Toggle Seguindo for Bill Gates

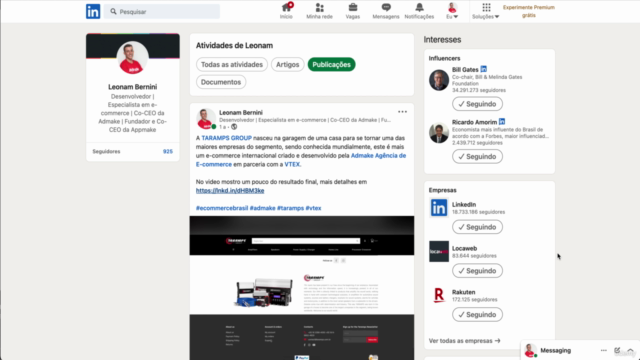tap(477, 104)
